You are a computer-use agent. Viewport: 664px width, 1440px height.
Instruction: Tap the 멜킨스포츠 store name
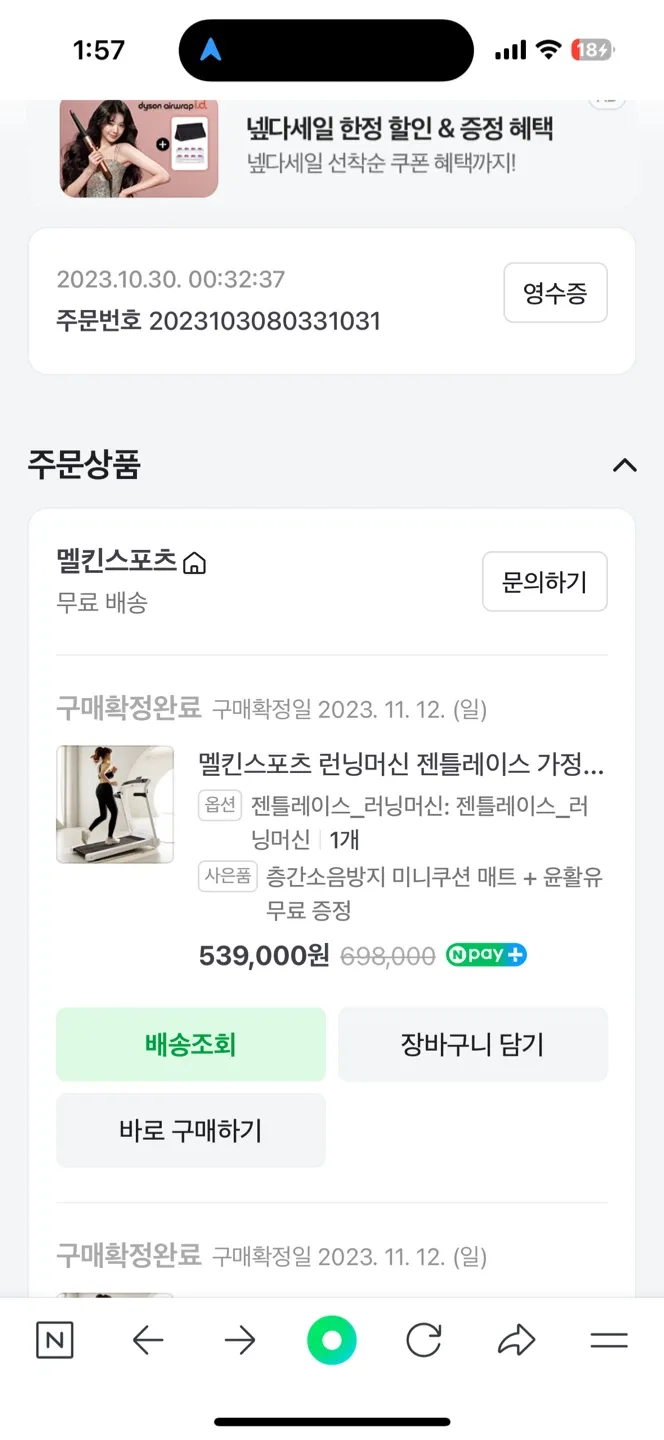[117, 562]
